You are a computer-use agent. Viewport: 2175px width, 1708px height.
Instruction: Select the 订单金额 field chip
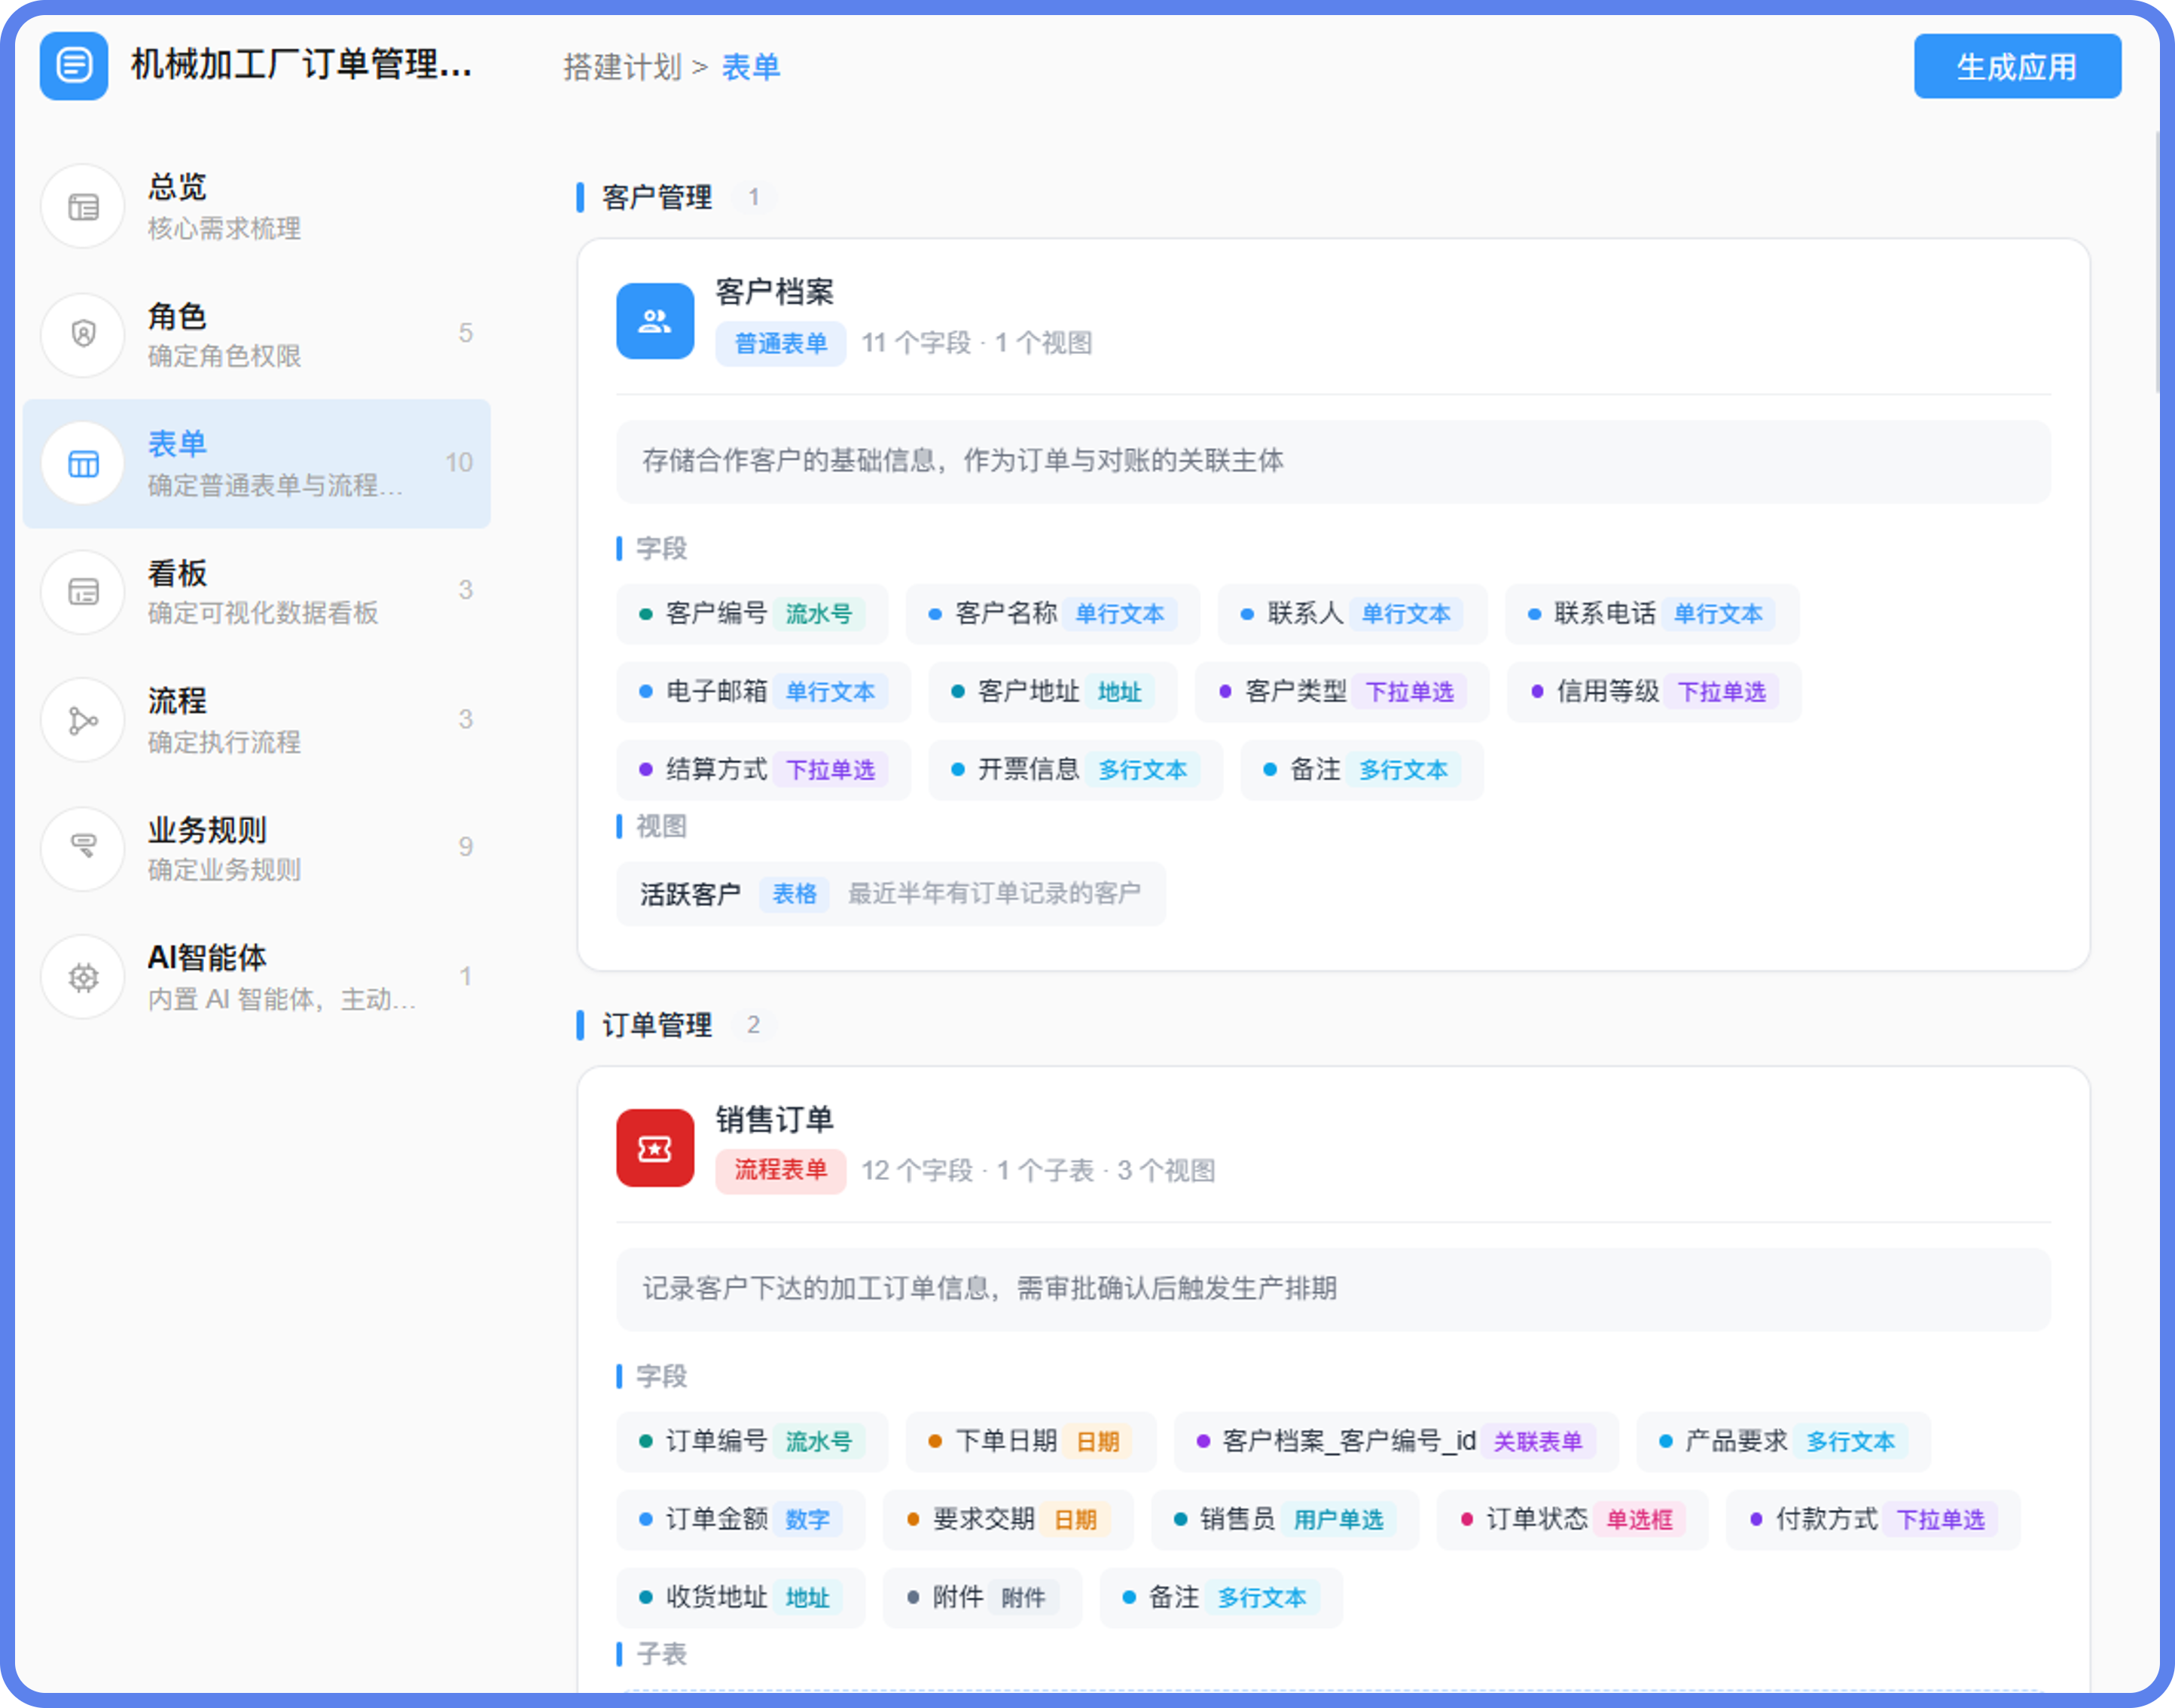click(x=740, y=1518)
